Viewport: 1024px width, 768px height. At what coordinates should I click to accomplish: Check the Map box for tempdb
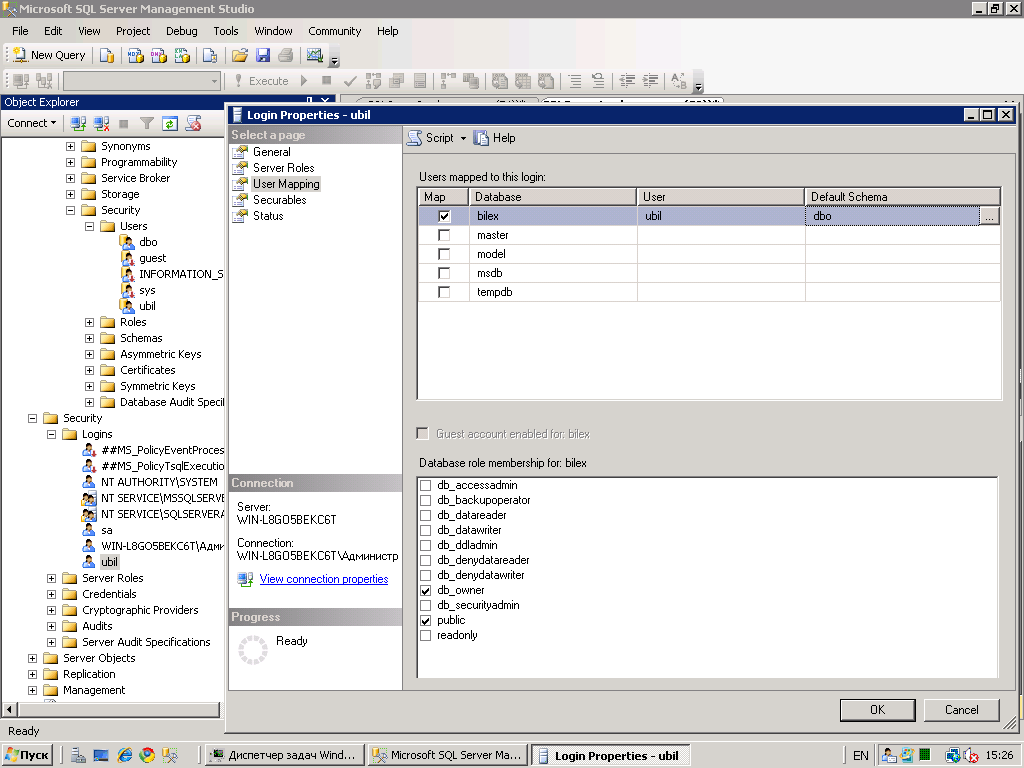pyautogui.click(x=444, y=292)
